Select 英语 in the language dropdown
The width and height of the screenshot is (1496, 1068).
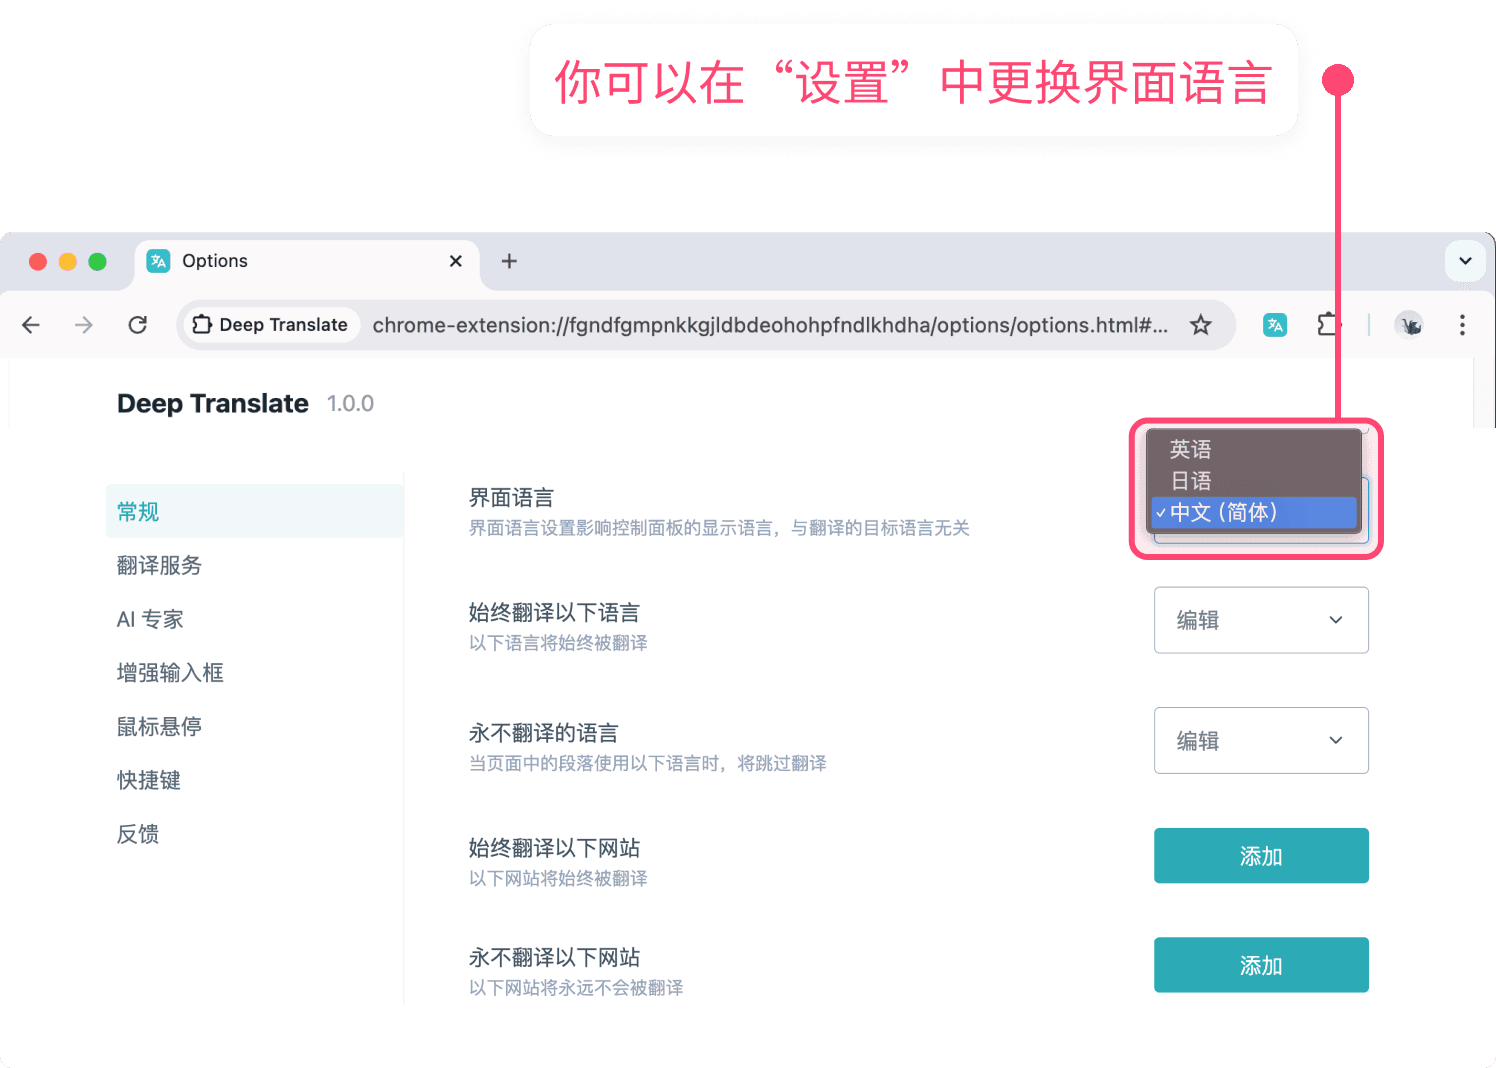1191,449
